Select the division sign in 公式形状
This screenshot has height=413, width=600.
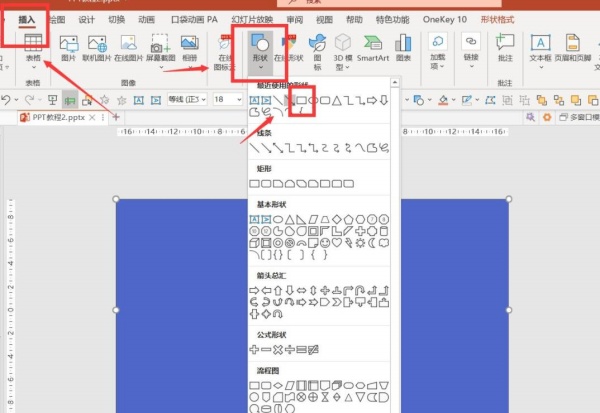click(x=290, y=349)
